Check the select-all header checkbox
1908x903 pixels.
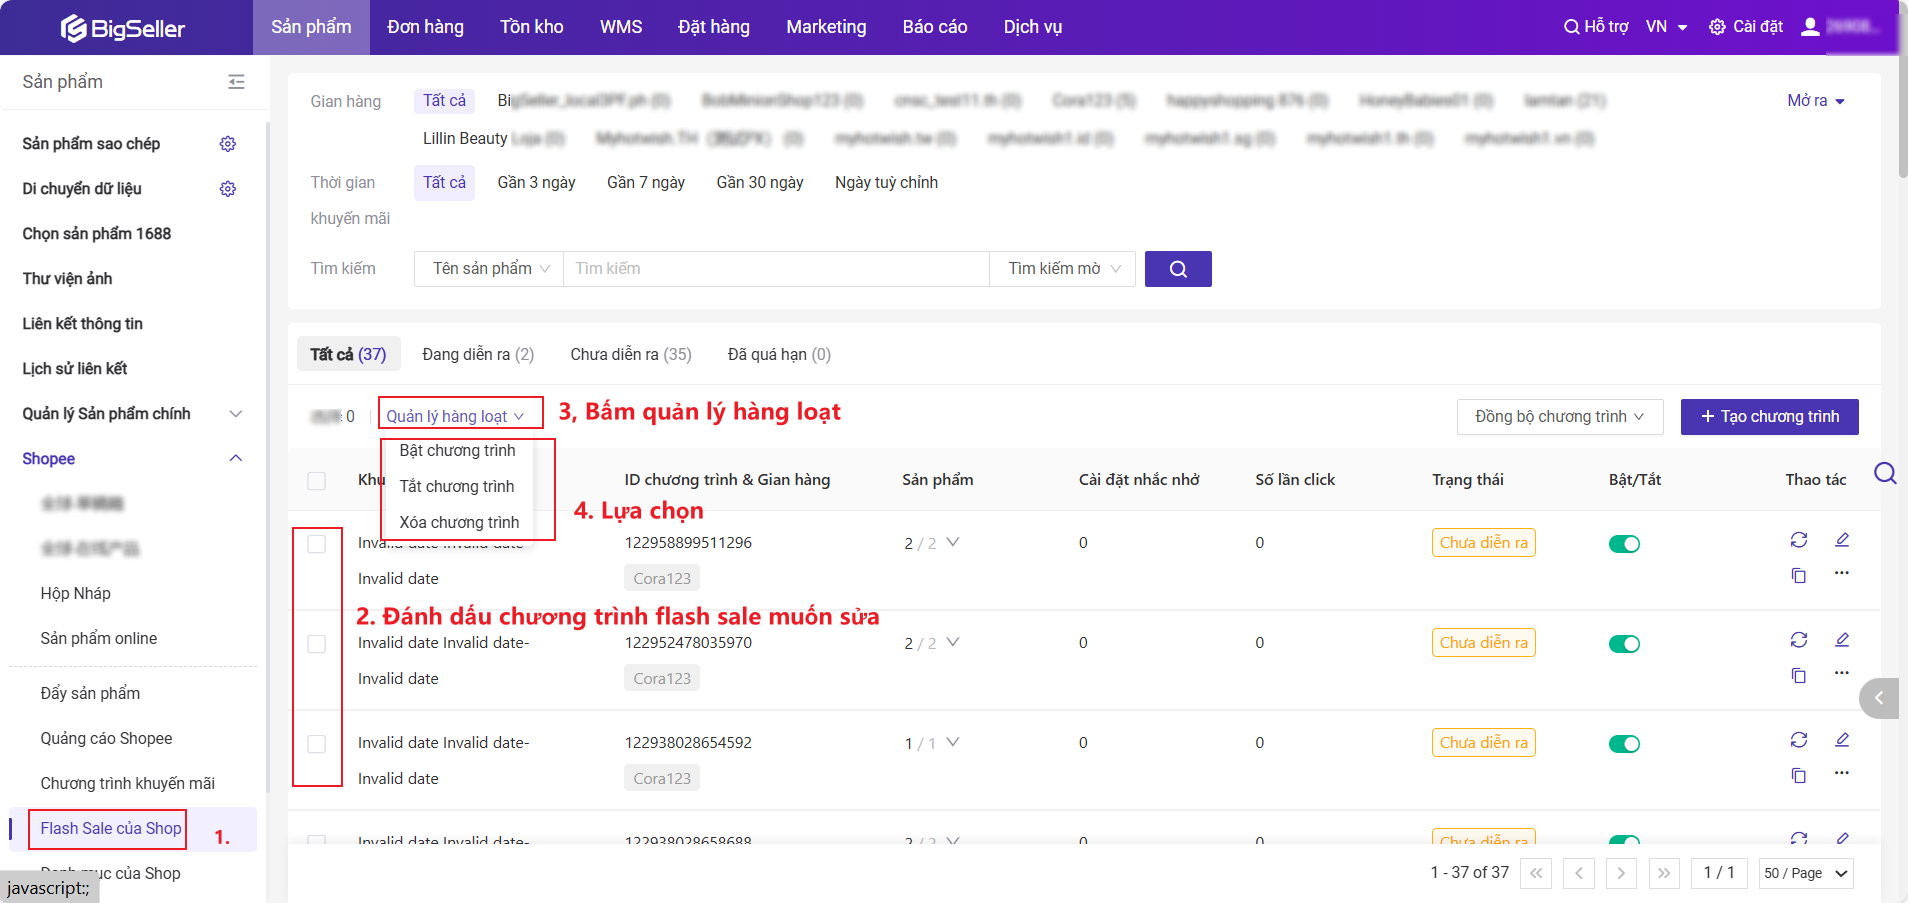[x=317, y=481]
